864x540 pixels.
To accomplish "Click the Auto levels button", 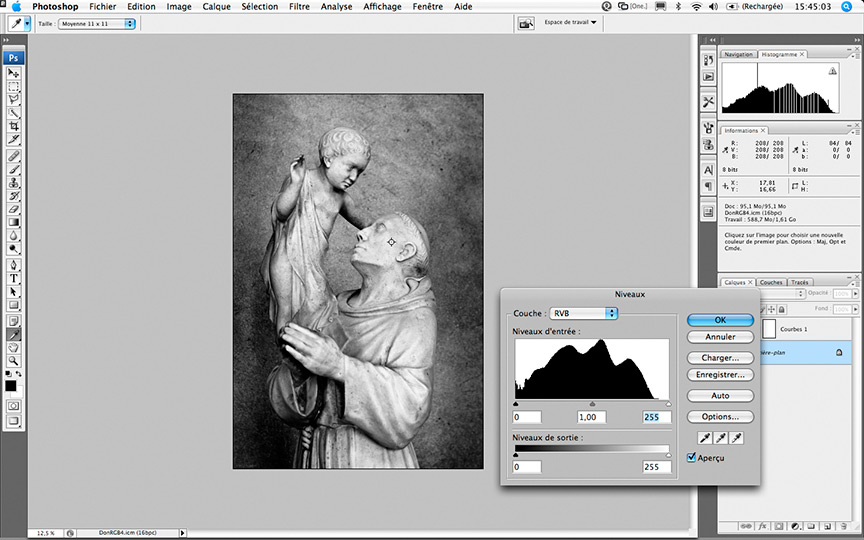I will [x=720, y=396].
